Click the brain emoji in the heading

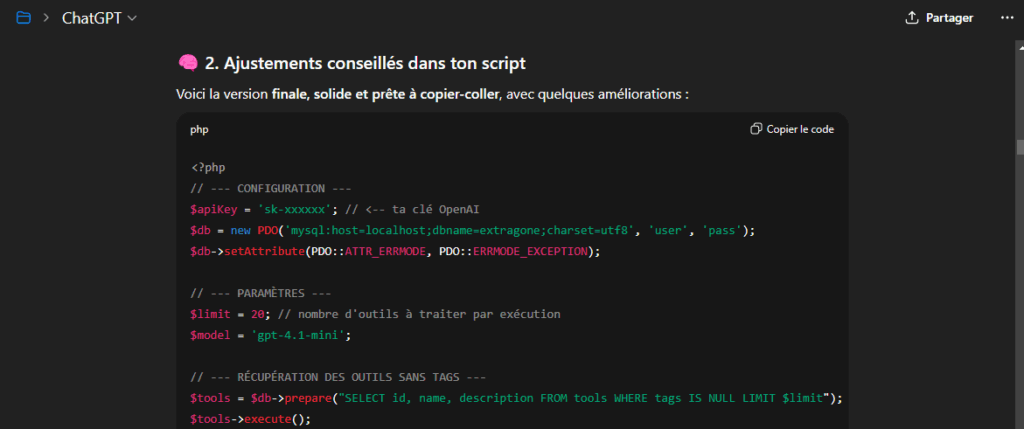point(187,63)
